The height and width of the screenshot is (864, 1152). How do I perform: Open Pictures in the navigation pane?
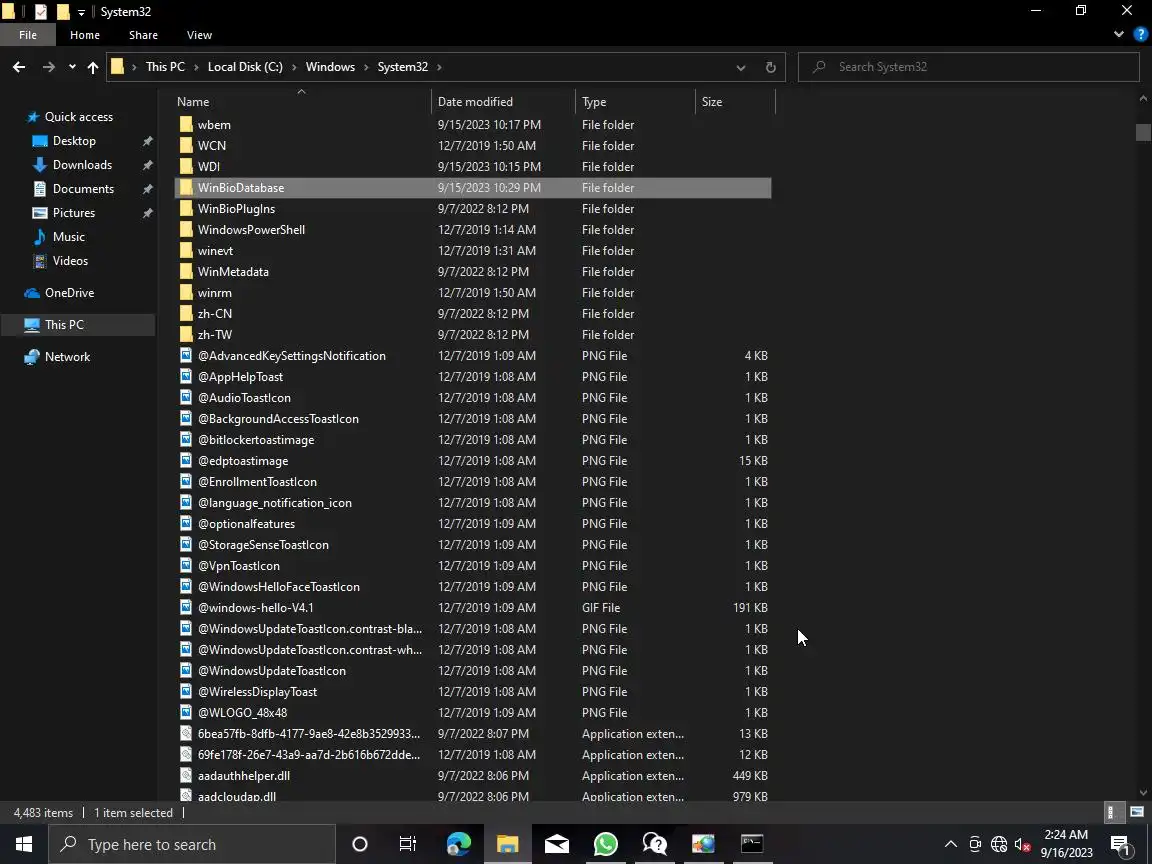coord(73,213)
